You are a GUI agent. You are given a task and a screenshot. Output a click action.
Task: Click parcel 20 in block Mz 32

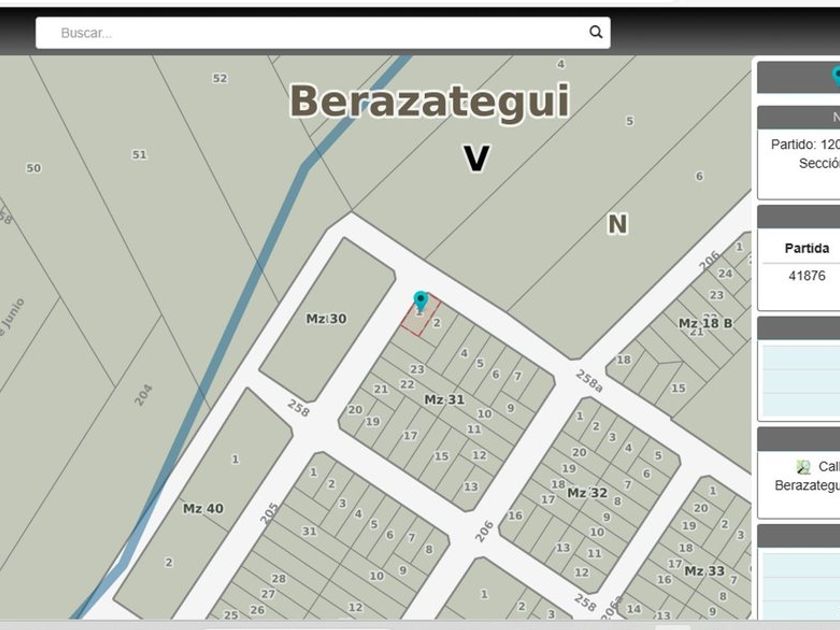tap(579, 452)
